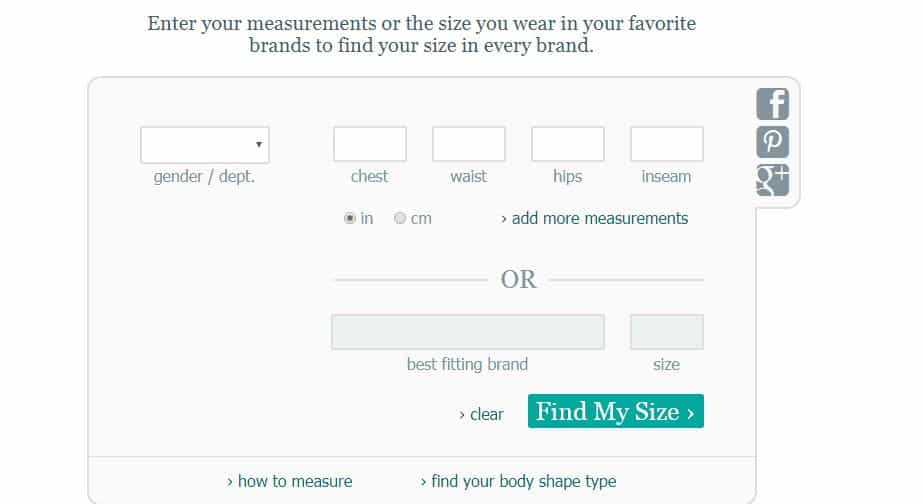The height and width of the screenshot is (504, 923).
Task: Click the waist measurement field
Action: point(469,144)
